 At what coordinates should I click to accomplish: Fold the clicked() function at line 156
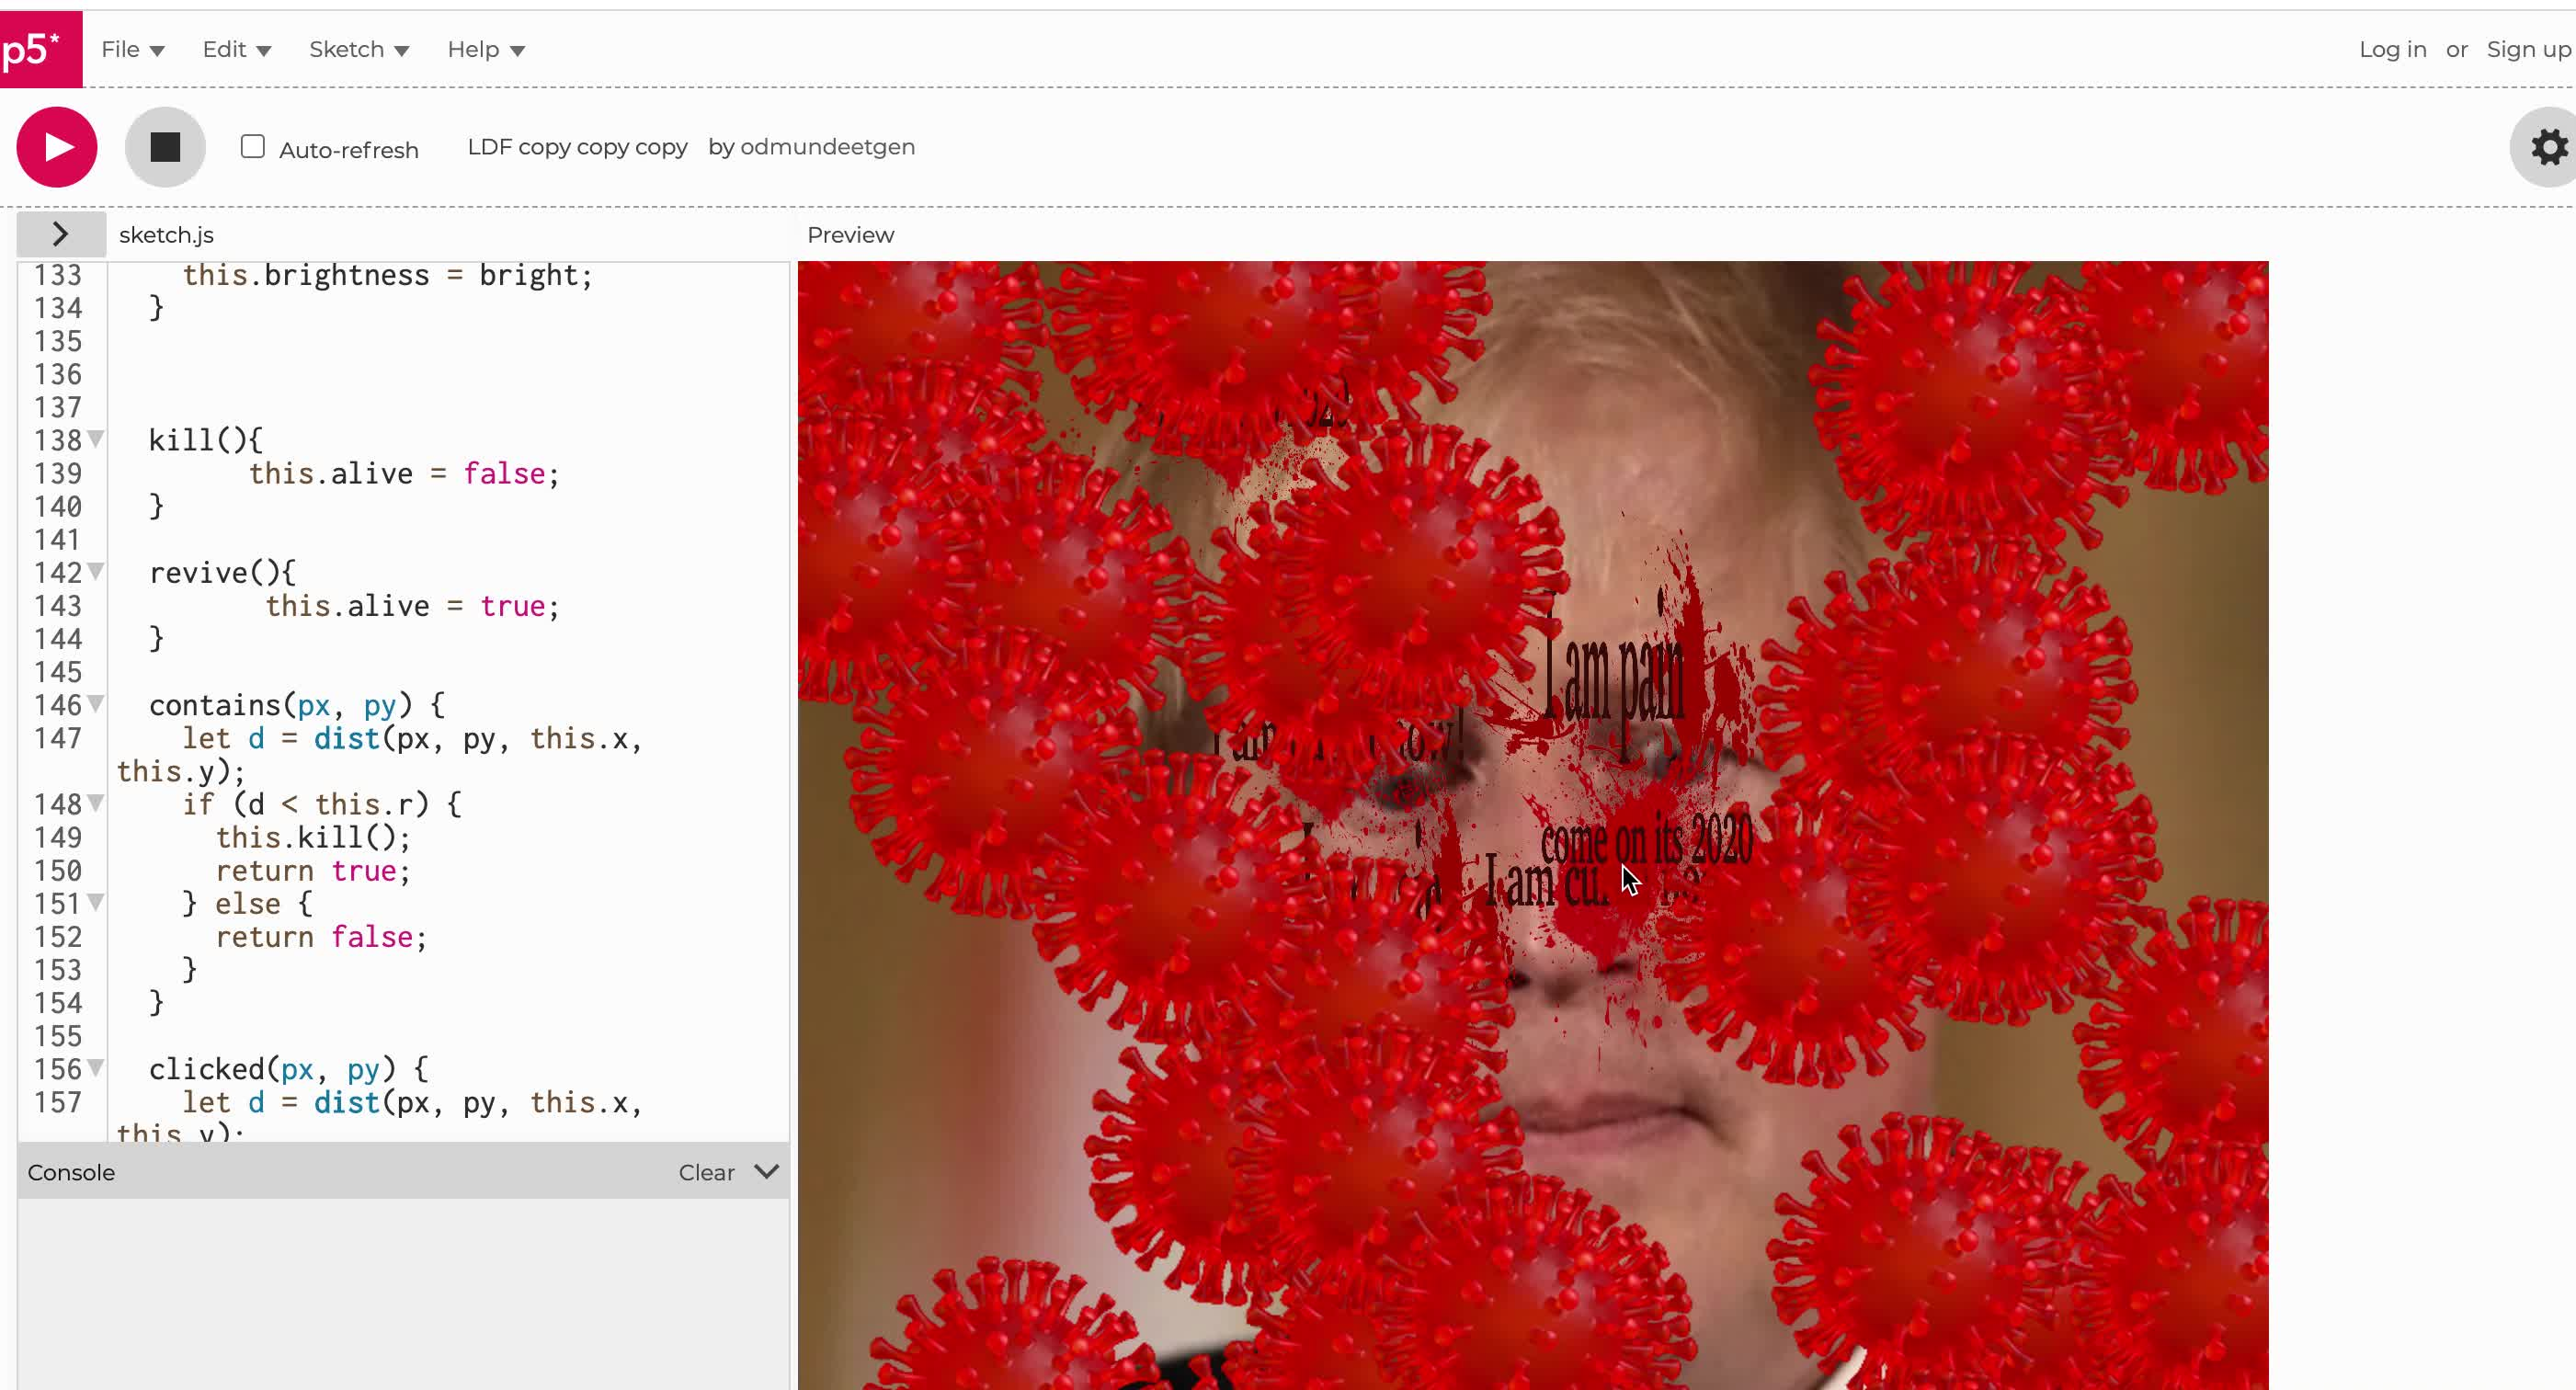coord(96,1068)
